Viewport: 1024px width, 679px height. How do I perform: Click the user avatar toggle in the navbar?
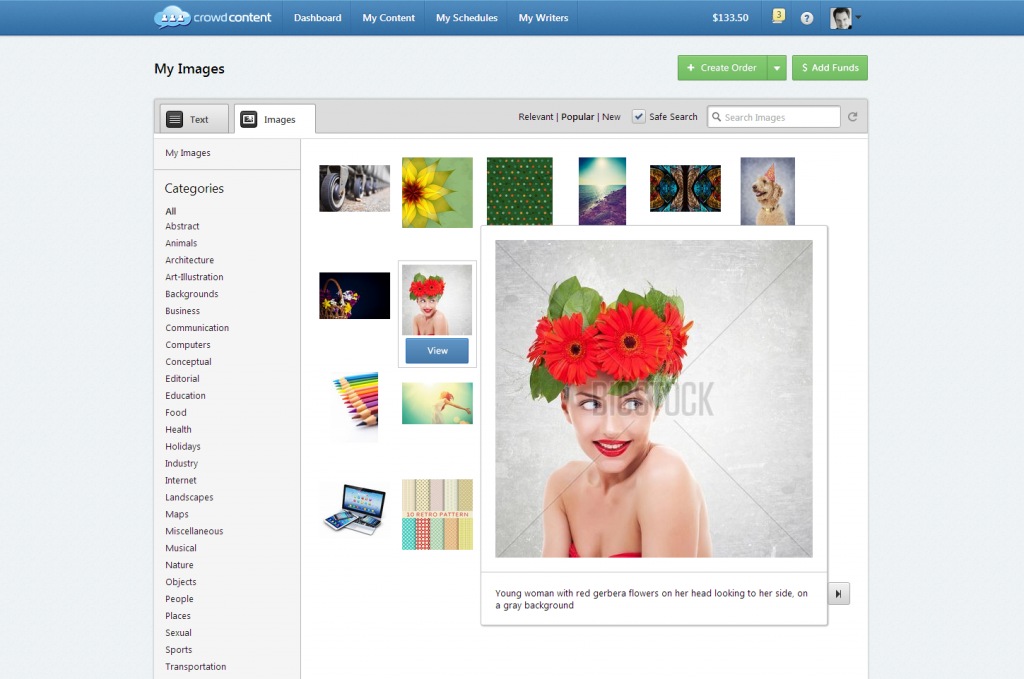point(839,17)
